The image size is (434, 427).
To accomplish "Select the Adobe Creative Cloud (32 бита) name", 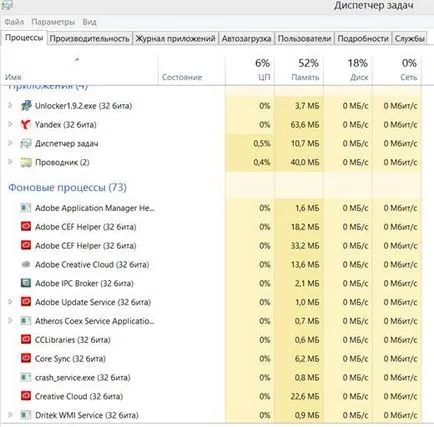I will click(x=92, y=265).
